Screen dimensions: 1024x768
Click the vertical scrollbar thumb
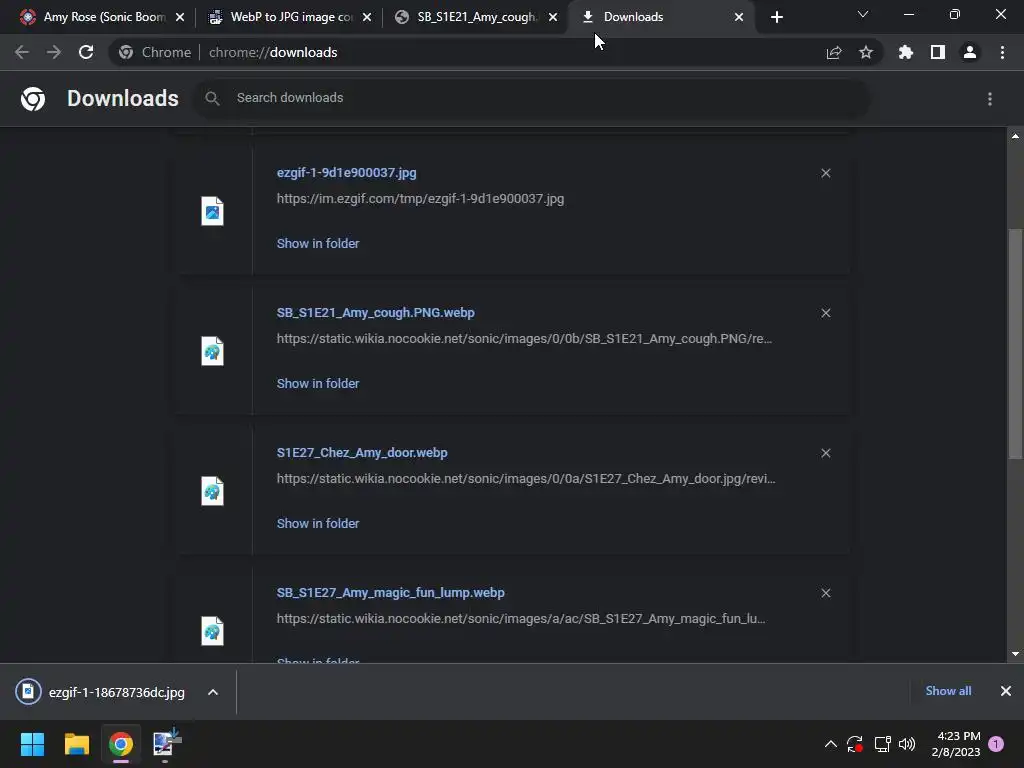1015,344
